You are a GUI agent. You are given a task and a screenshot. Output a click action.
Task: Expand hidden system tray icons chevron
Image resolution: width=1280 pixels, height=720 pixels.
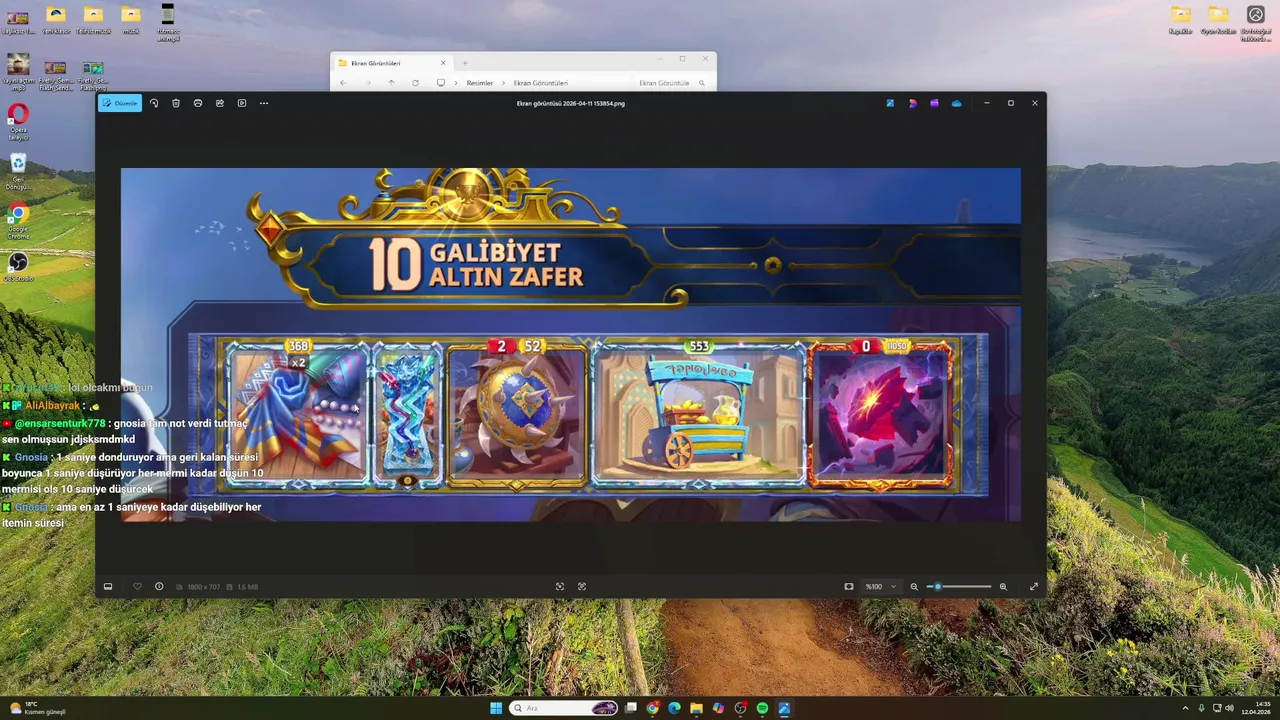[1185, 708]
